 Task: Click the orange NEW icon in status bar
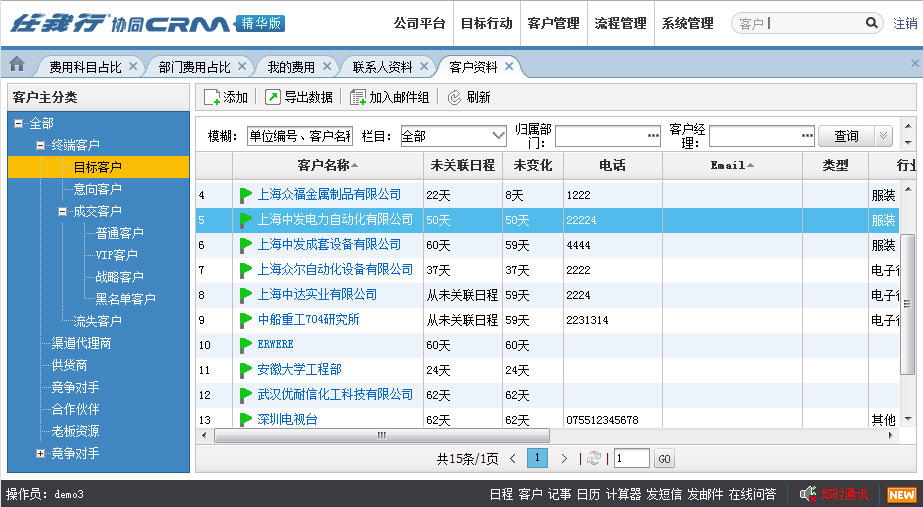pos(901,494)
